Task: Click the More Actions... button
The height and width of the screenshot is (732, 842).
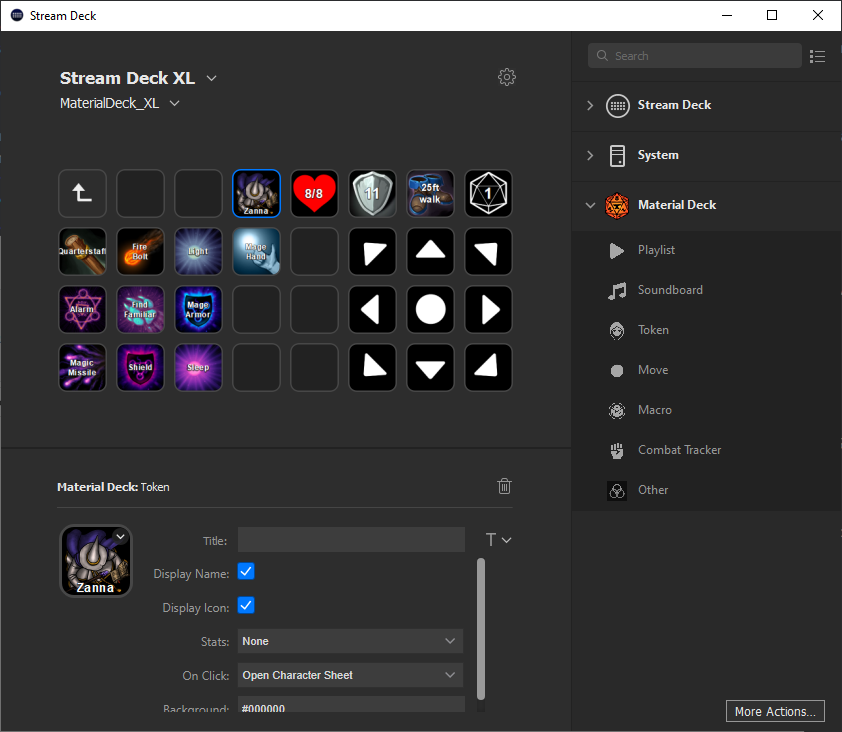Action: (775, 711)
